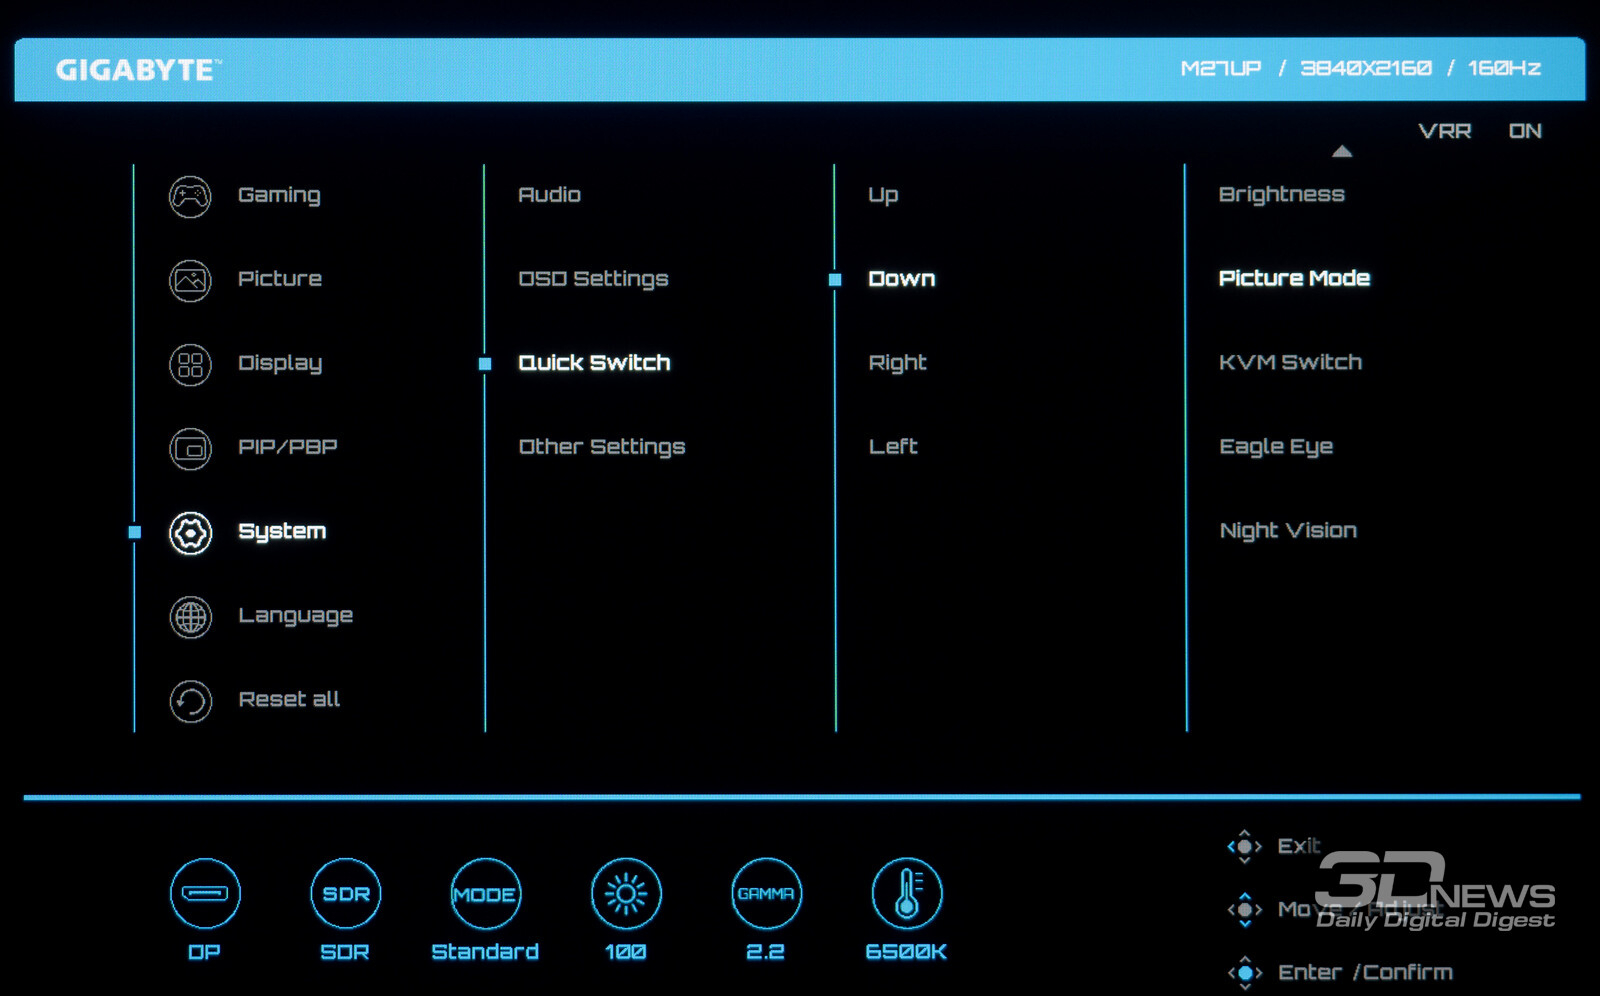Open OSD Settings submenu
Image resolution: width=1600 pixels, height=996 pixels.
click(x=593, y=279)
